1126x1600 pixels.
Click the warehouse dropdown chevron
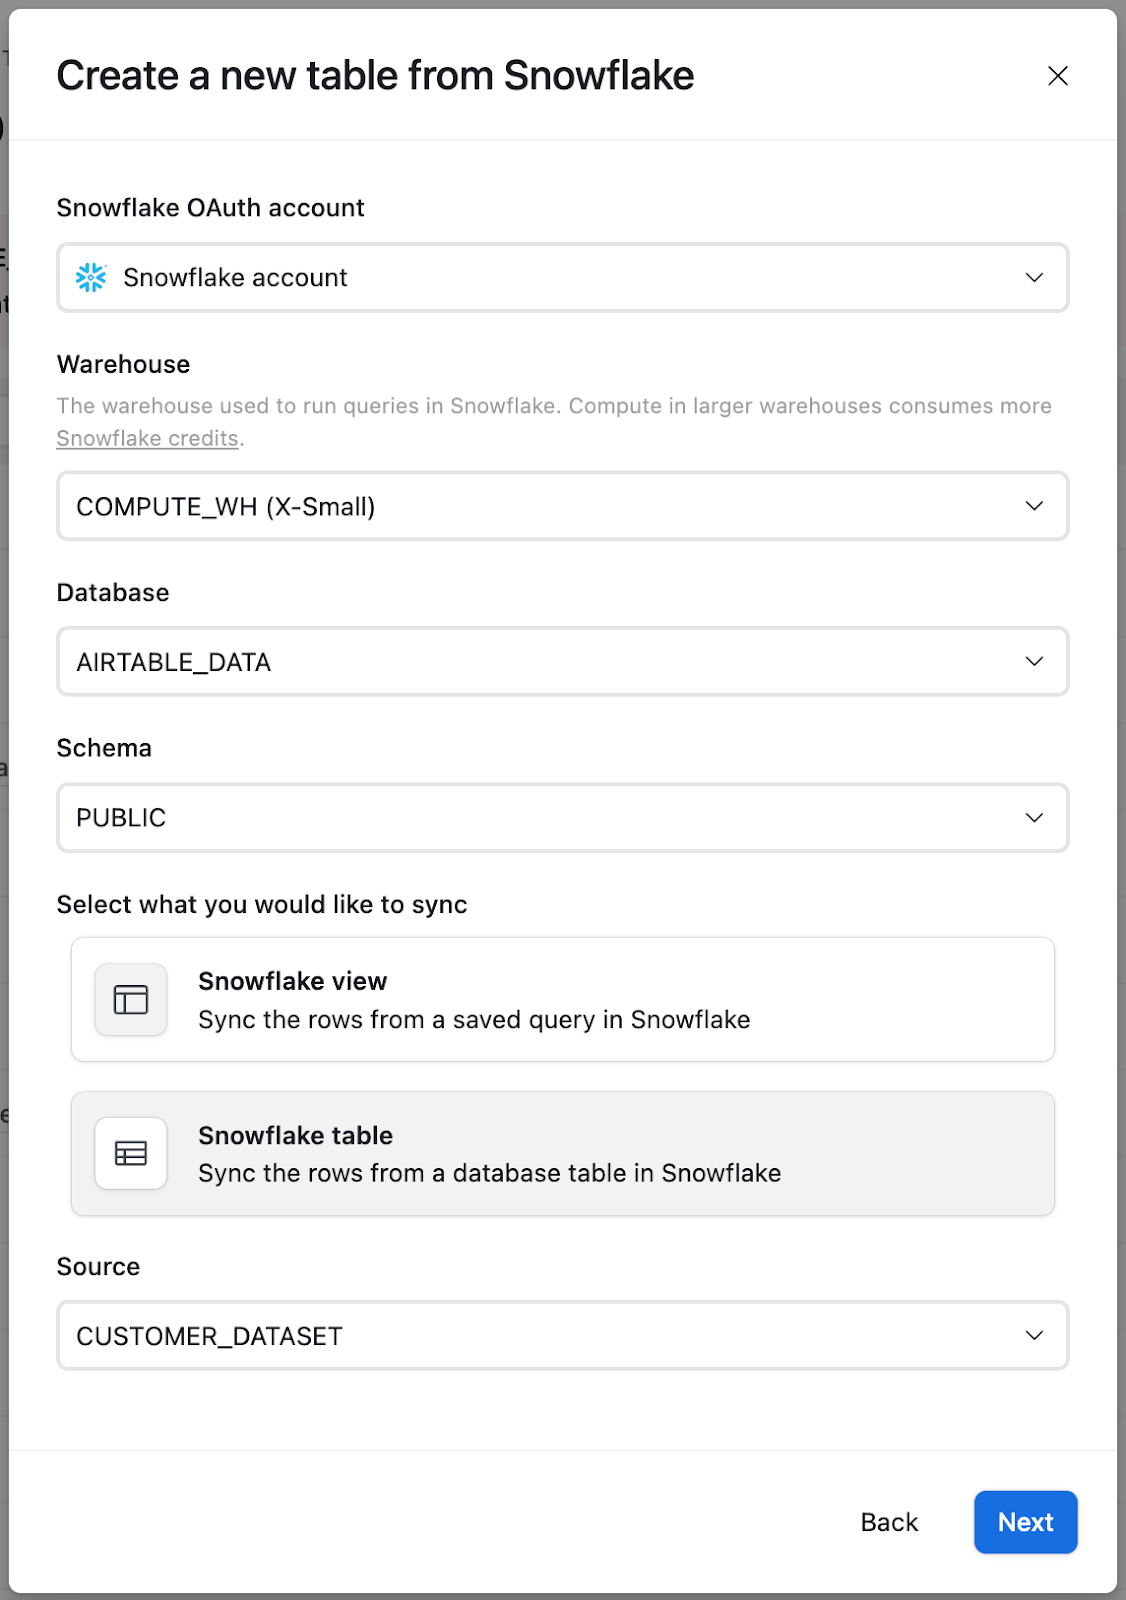(x=1034, y=506)
